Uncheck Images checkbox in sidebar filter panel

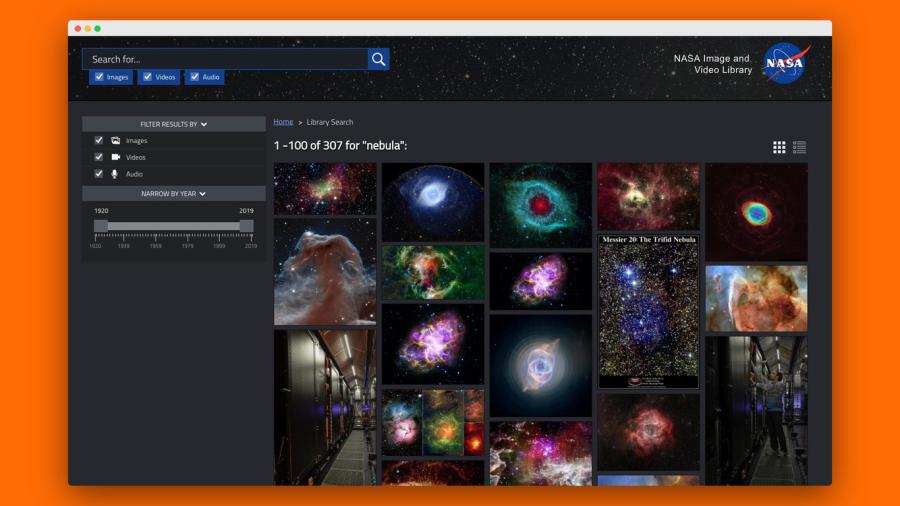tap(99, 141)
